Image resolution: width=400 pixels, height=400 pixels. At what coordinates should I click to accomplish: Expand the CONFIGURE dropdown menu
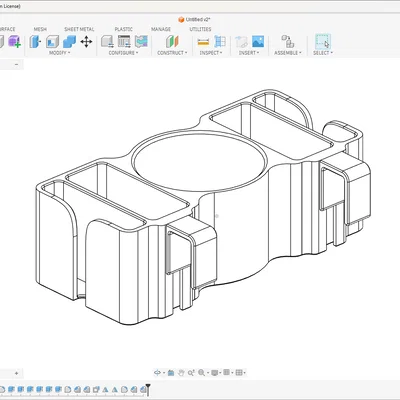pos(123,53)
